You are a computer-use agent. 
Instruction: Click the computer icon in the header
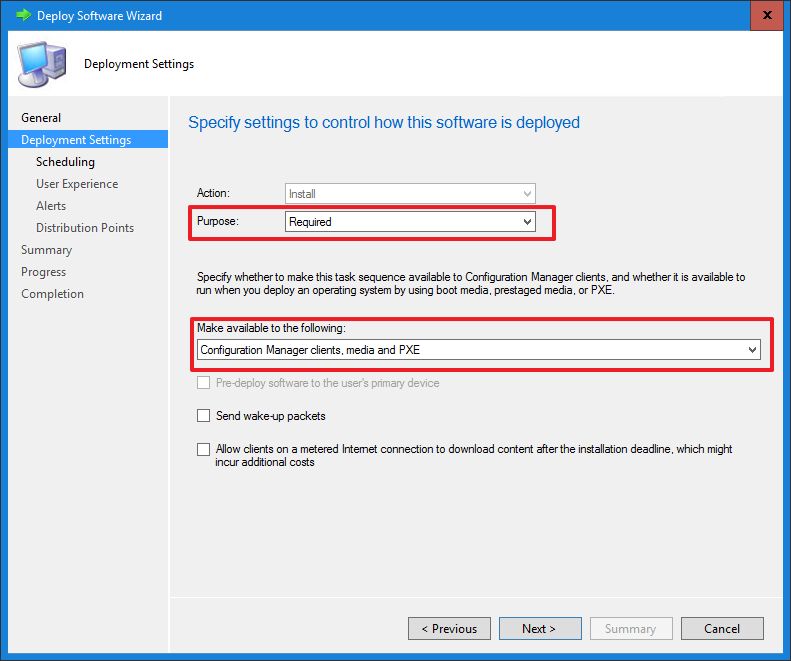pos(42,65)
